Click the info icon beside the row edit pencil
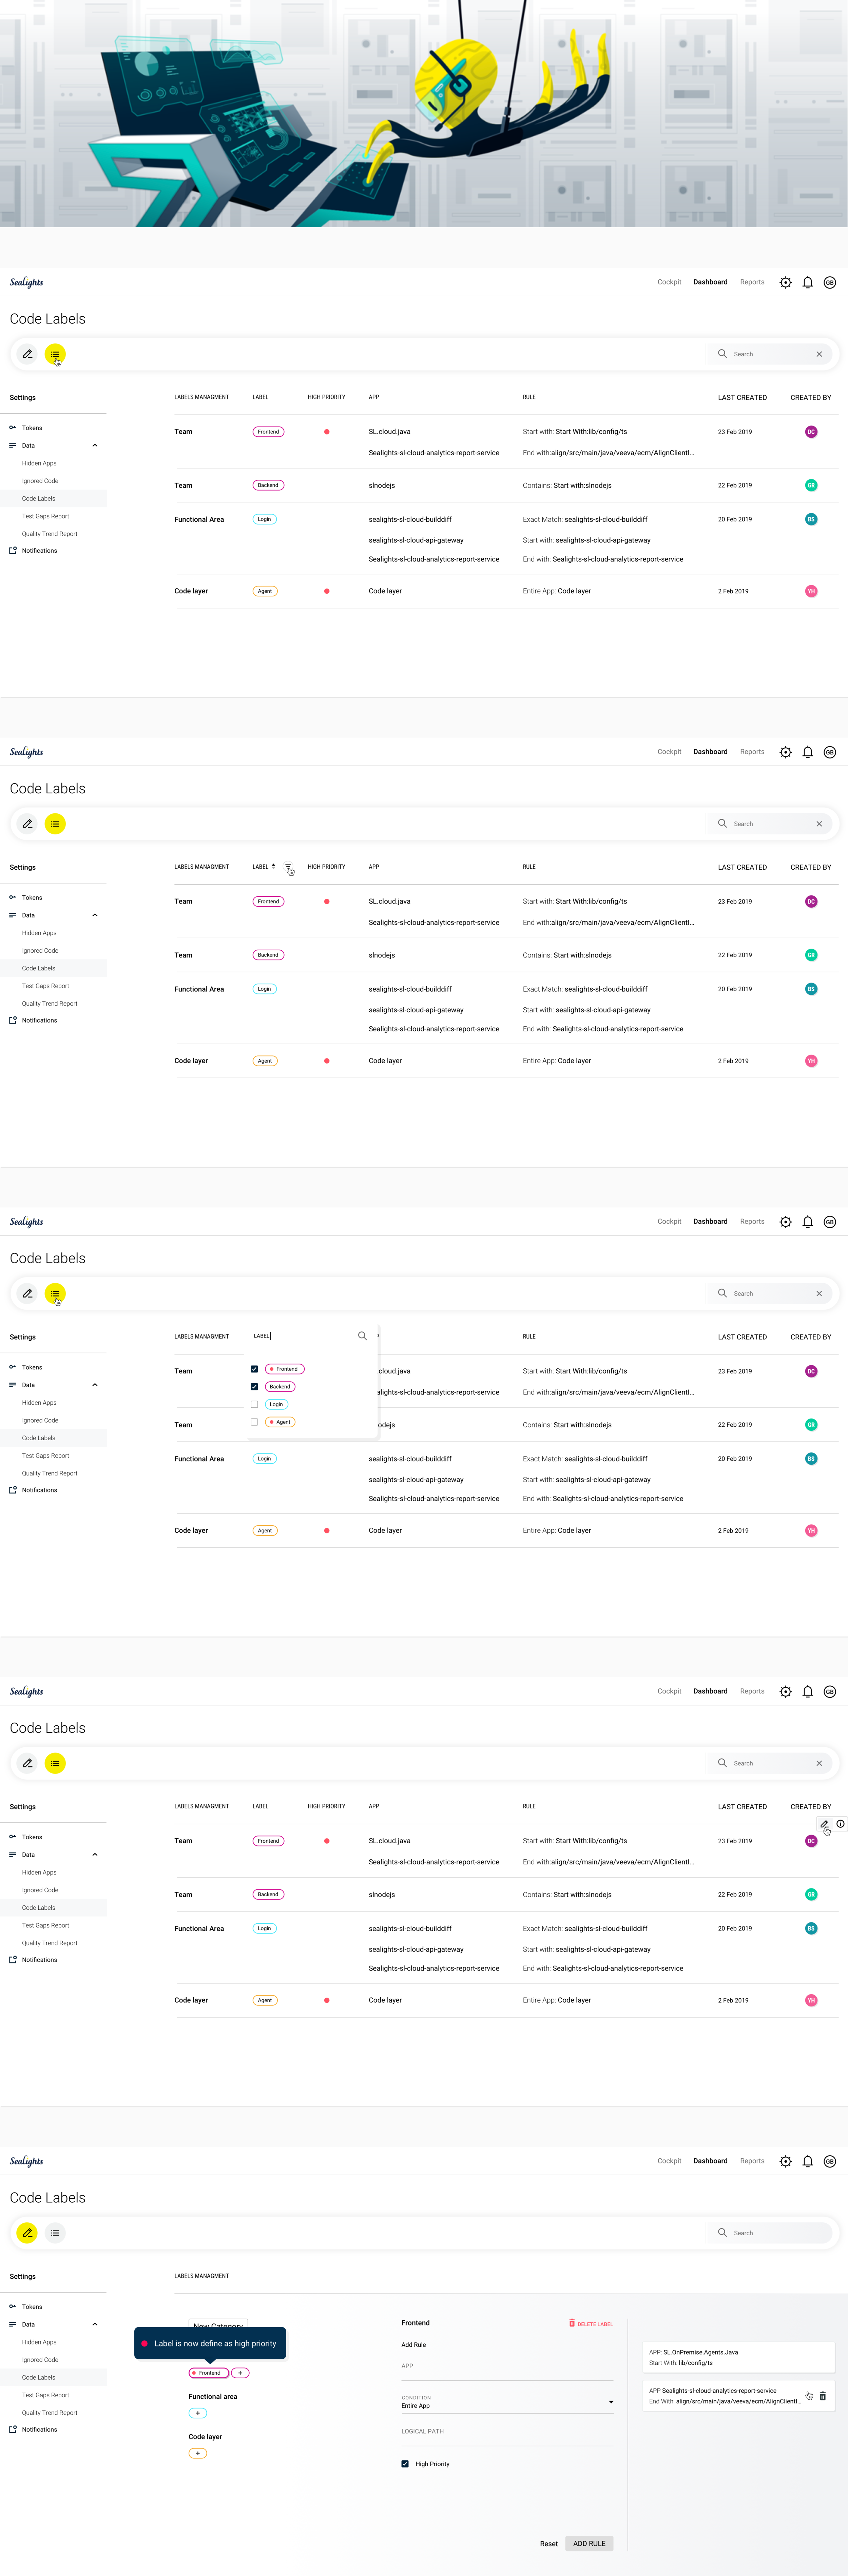The width and height of the screenshot is (848, 2576). coord(840,1824)
